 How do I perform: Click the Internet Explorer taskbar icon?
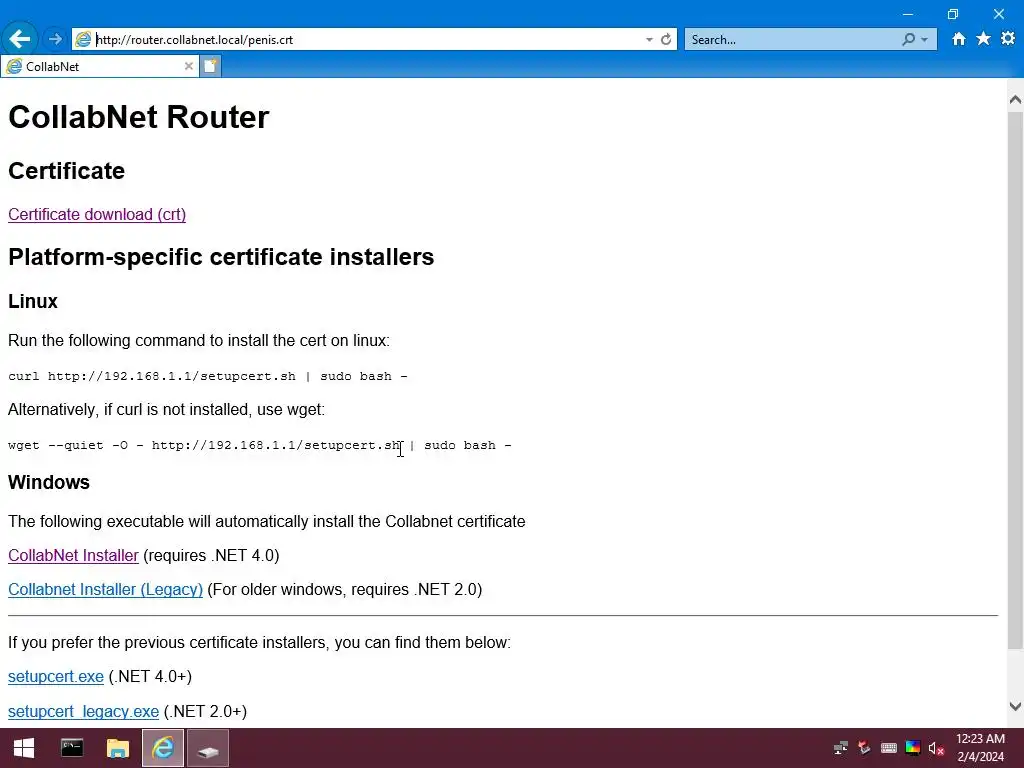(163, 748)
